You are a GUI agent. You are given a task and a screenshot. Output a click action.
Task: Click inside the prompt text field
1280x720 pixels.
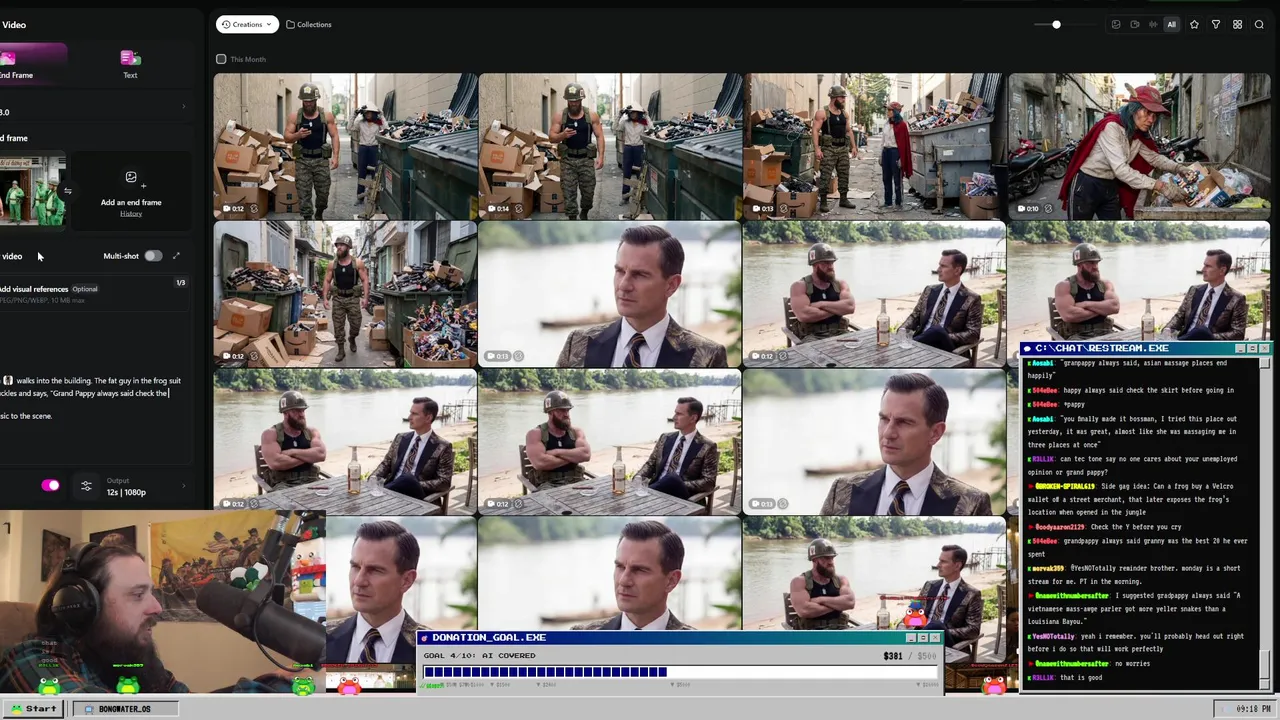pos(95,398)
